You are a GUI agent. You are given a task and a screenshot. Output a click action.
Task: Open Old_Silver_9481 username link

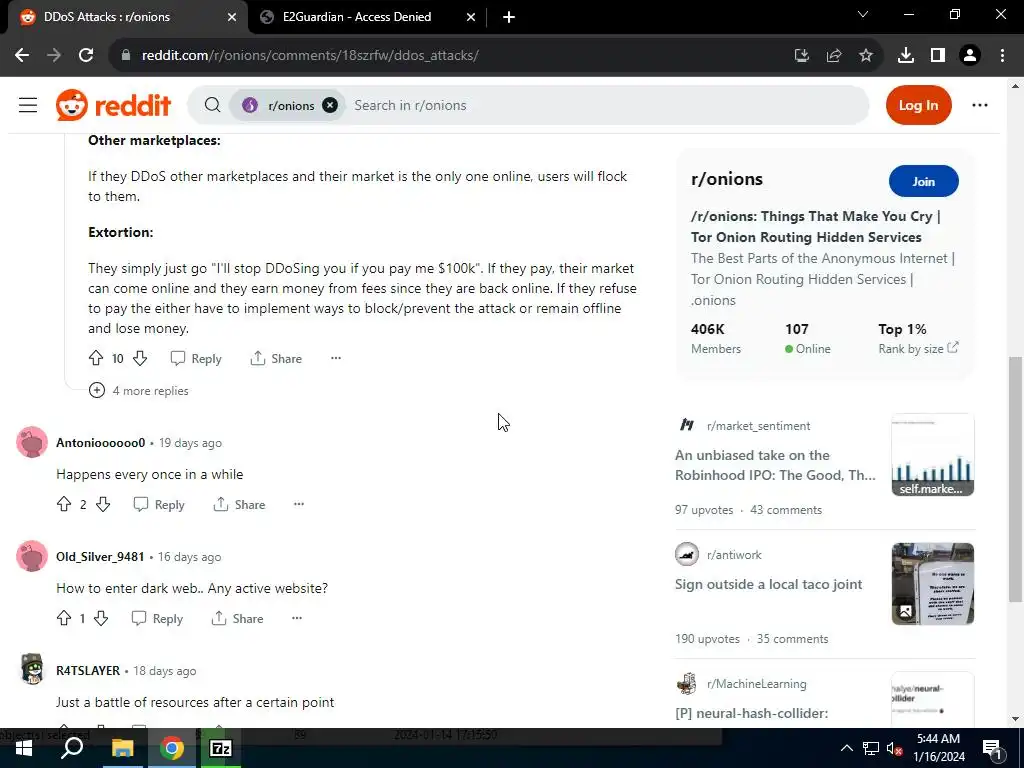(x=100, y=556)
